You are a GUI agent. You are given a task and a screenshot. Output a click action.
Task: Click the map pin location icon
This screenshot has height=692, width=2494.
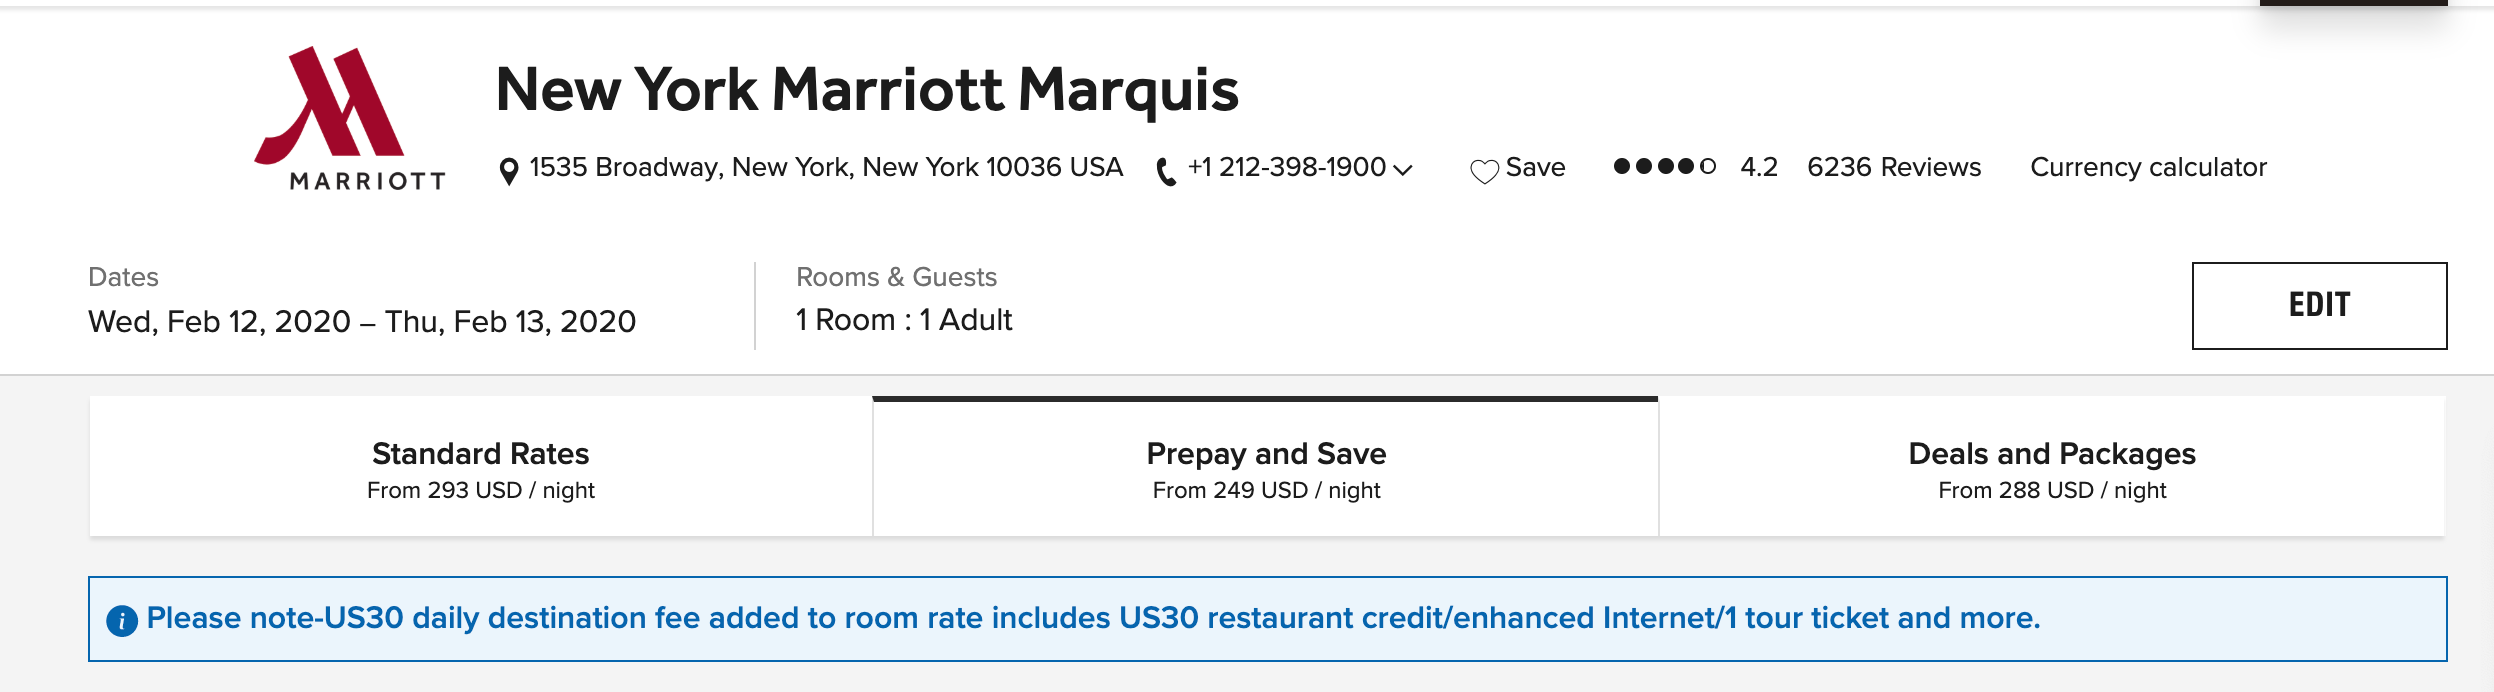pyautogui.click(x=509, y=171)
